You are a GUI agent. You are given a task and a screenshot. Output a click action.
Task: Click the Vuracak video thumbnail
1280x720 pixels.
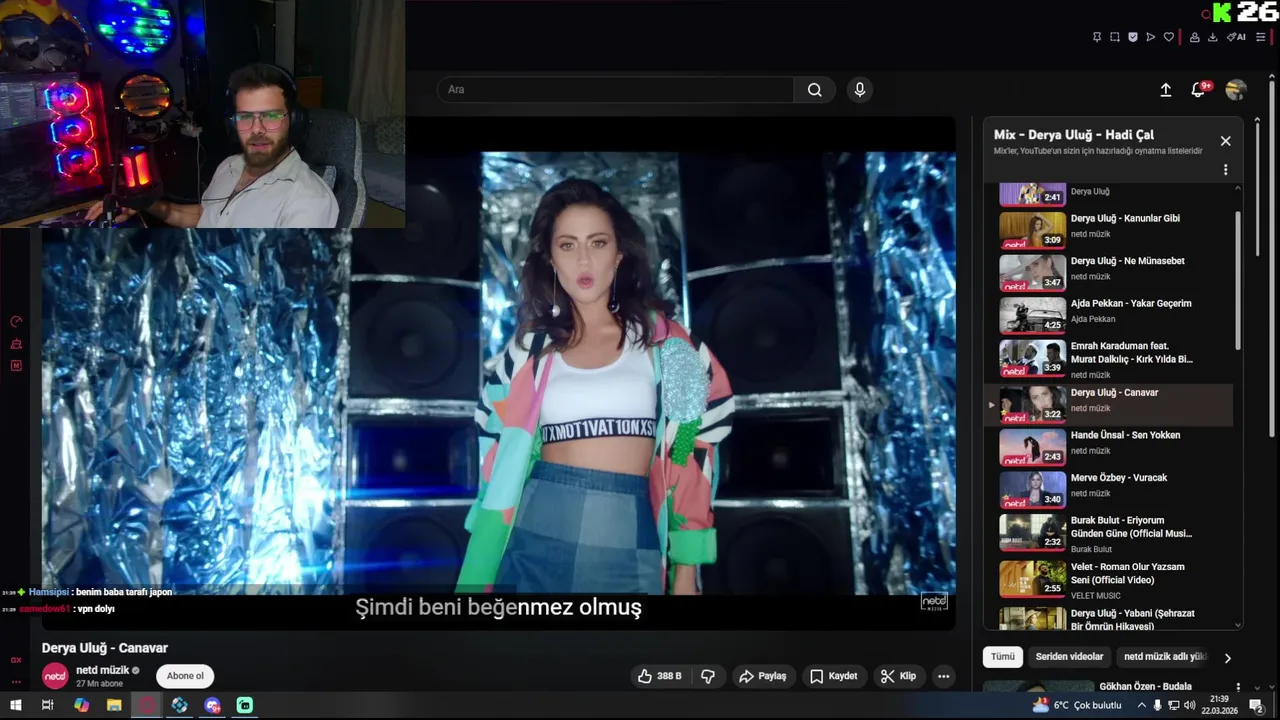[x=1032, y=489]
